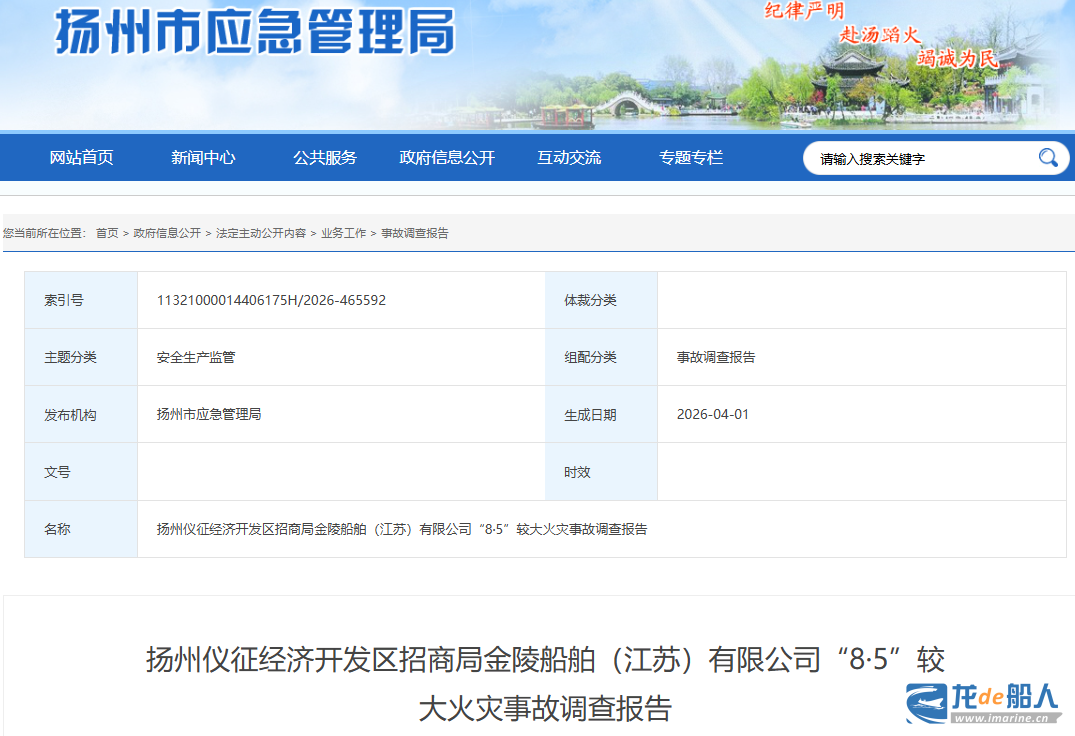Image resolution: width=1075 pixels, height=736 pixels.
Task: Focus the search keyword input field
Action: [920, 158]
